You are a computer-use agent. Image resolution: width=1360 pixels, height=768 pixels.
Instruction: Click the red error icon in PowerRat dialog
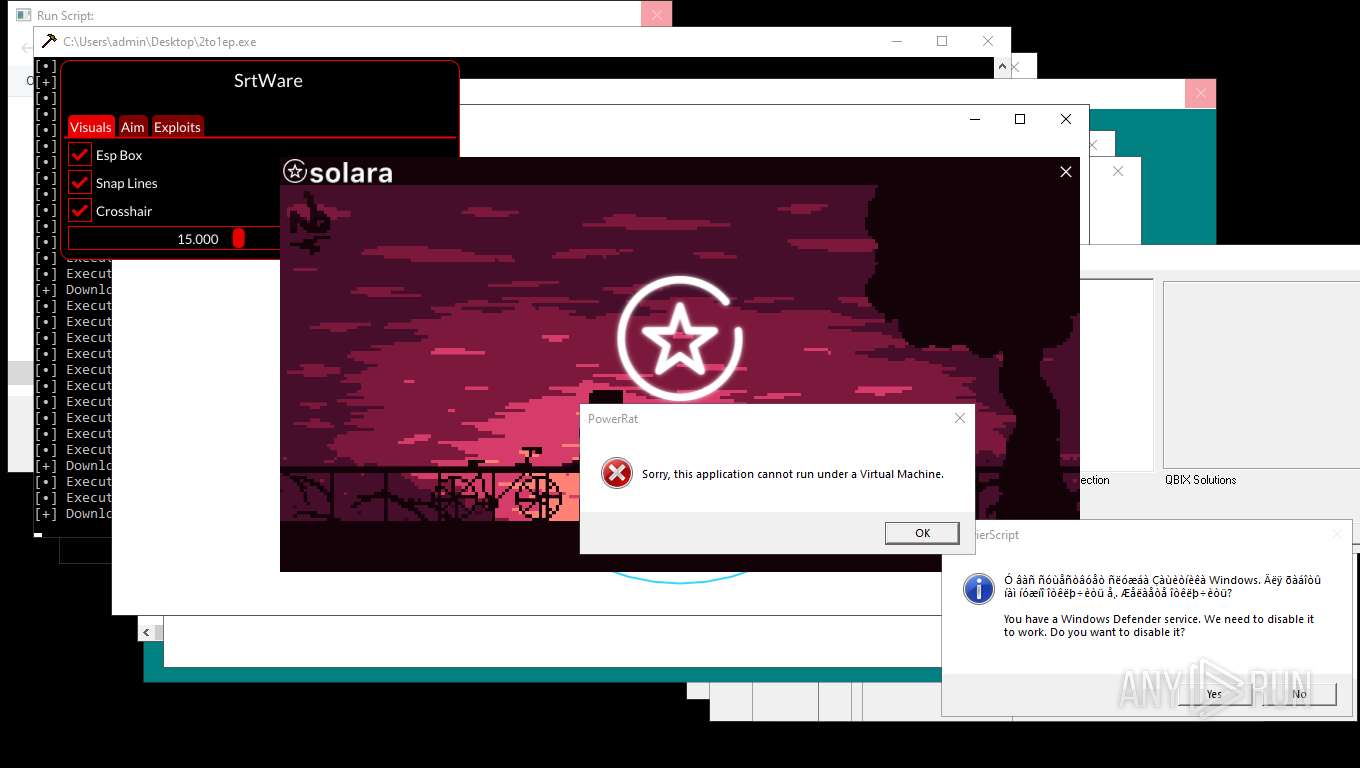point(617,473)
